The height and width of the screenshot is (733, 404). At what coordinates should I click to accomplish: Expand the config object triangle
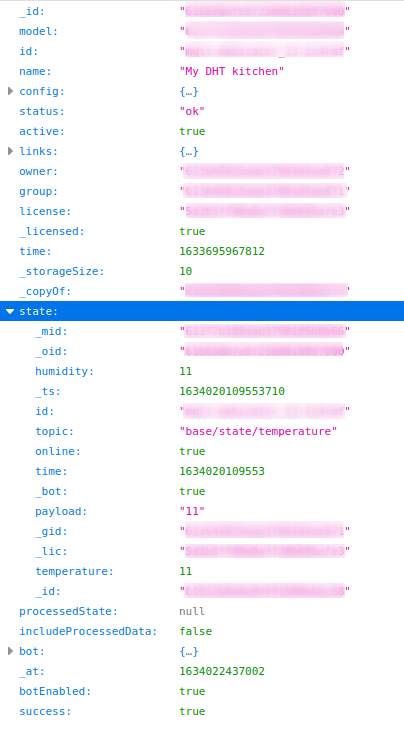click(x=10, y=91)
